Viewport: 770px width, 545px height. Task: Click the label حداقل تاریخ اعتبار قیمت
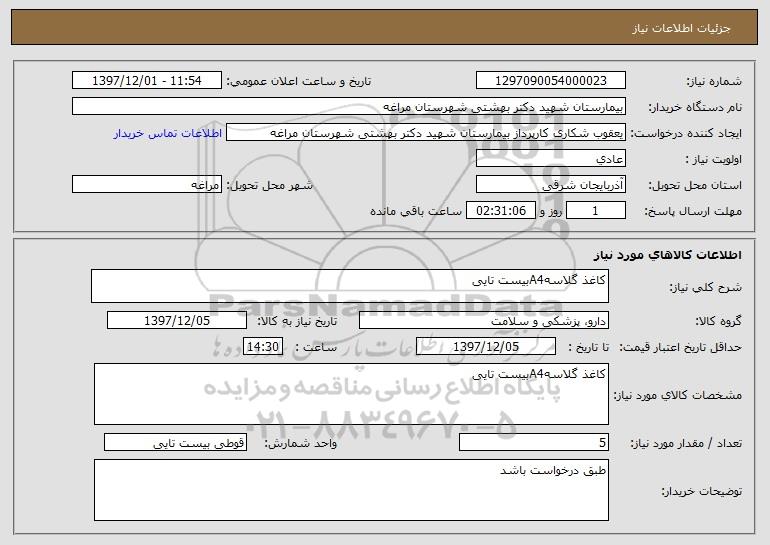coord(680,348)
